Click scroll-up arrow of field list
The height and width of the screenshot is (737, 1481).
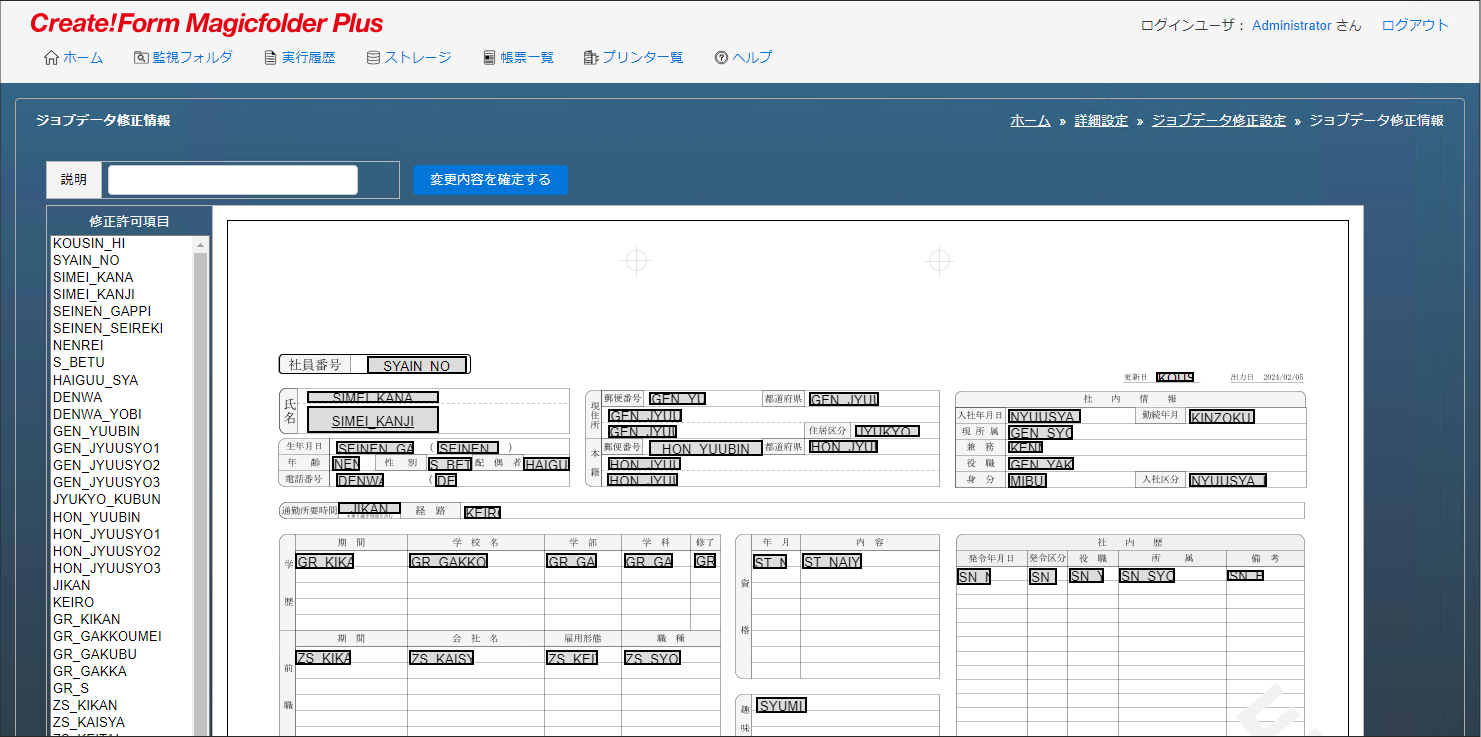pos(201,245)
